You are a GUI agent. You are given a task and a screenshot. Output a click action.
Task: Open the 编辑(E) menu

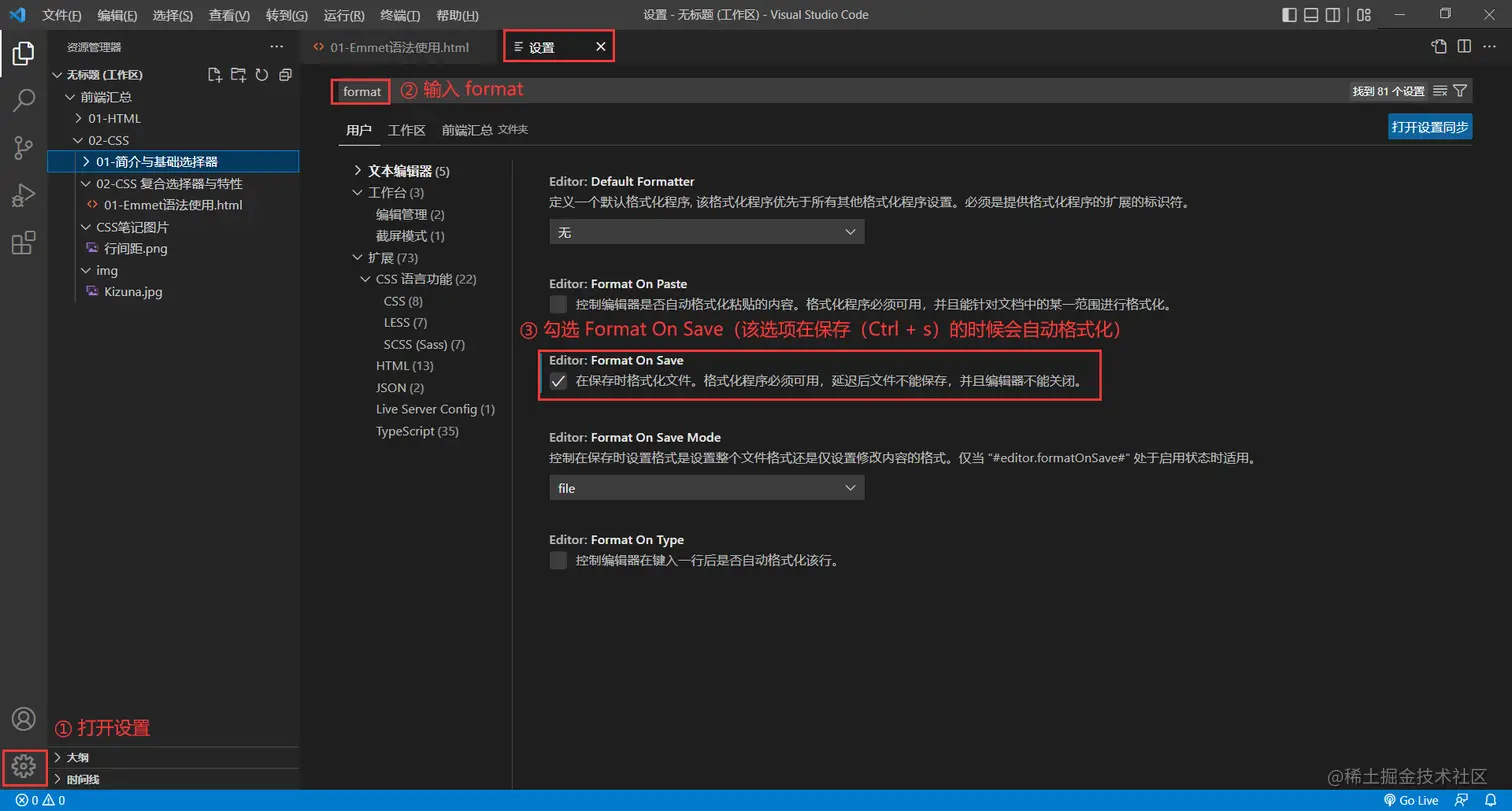pos(118,15)
